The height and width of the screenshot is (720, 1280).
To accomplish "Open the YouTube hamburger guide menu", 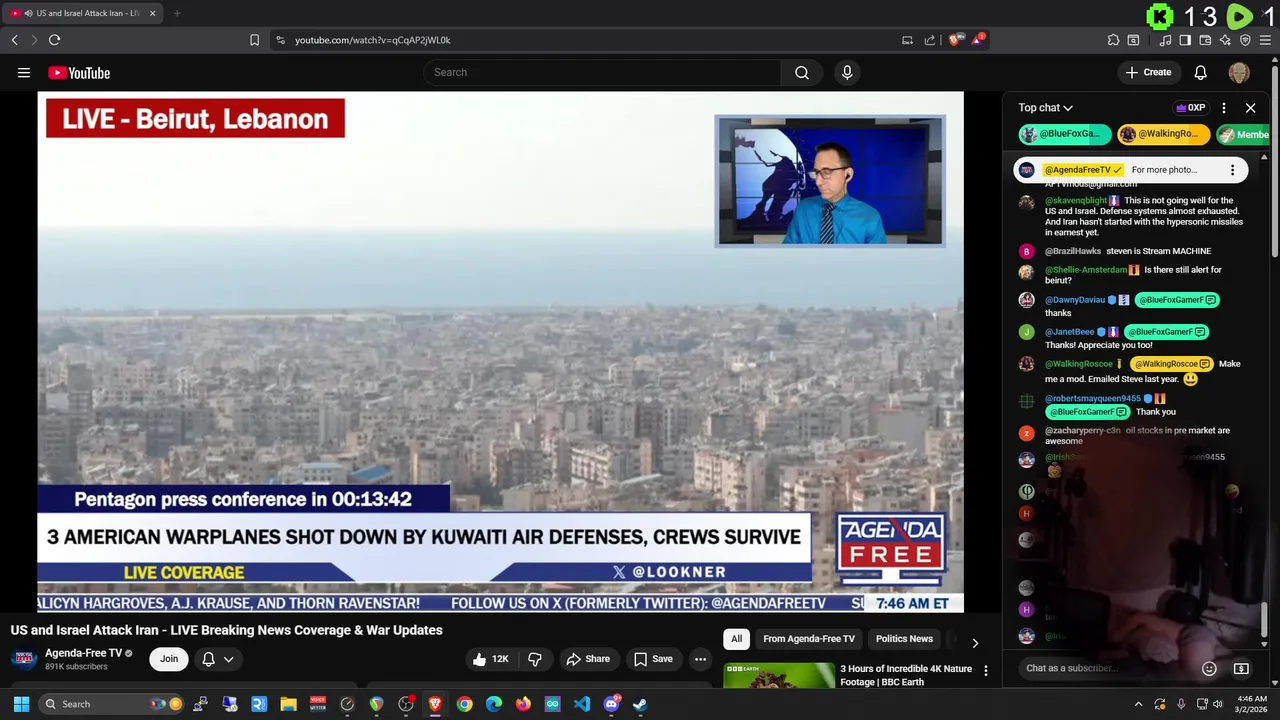I will [24, 72].
